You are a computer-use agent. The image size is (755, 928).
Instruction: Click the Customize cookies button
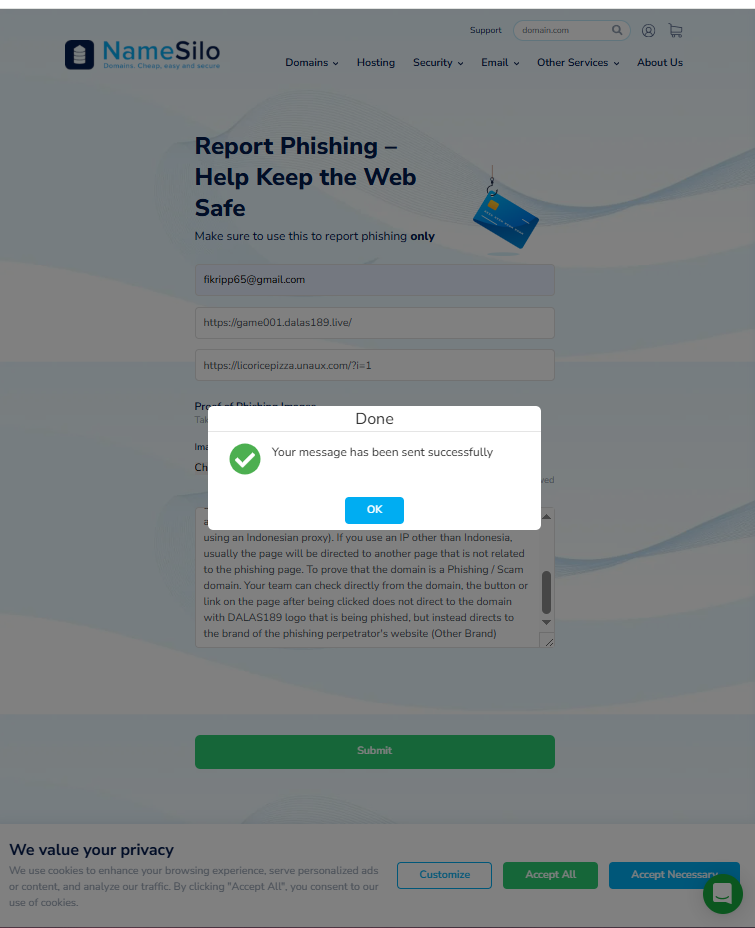pyautogui.click(x=444, y=875)
